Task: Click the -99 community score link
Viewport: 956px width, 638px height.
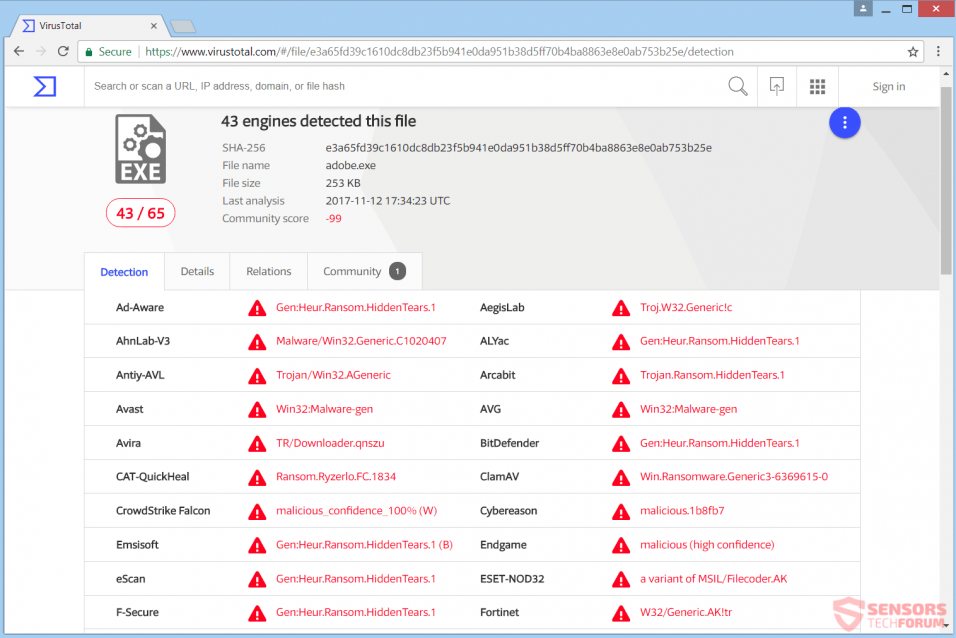Action: 333,218
